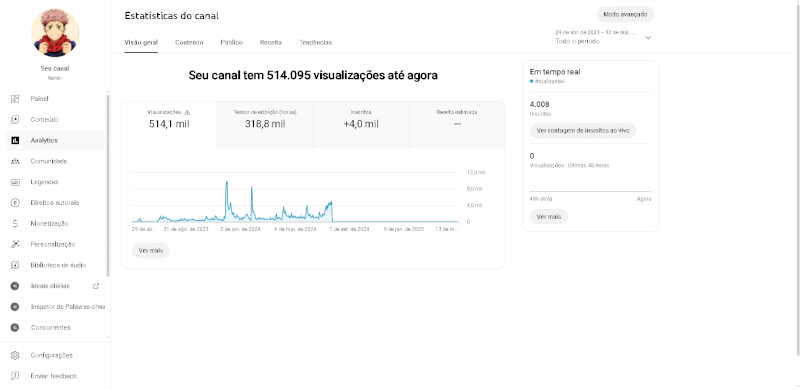The image size is (800, 390).
Task: Open the Ideias diárias extension icon
Action: point(15,286)
